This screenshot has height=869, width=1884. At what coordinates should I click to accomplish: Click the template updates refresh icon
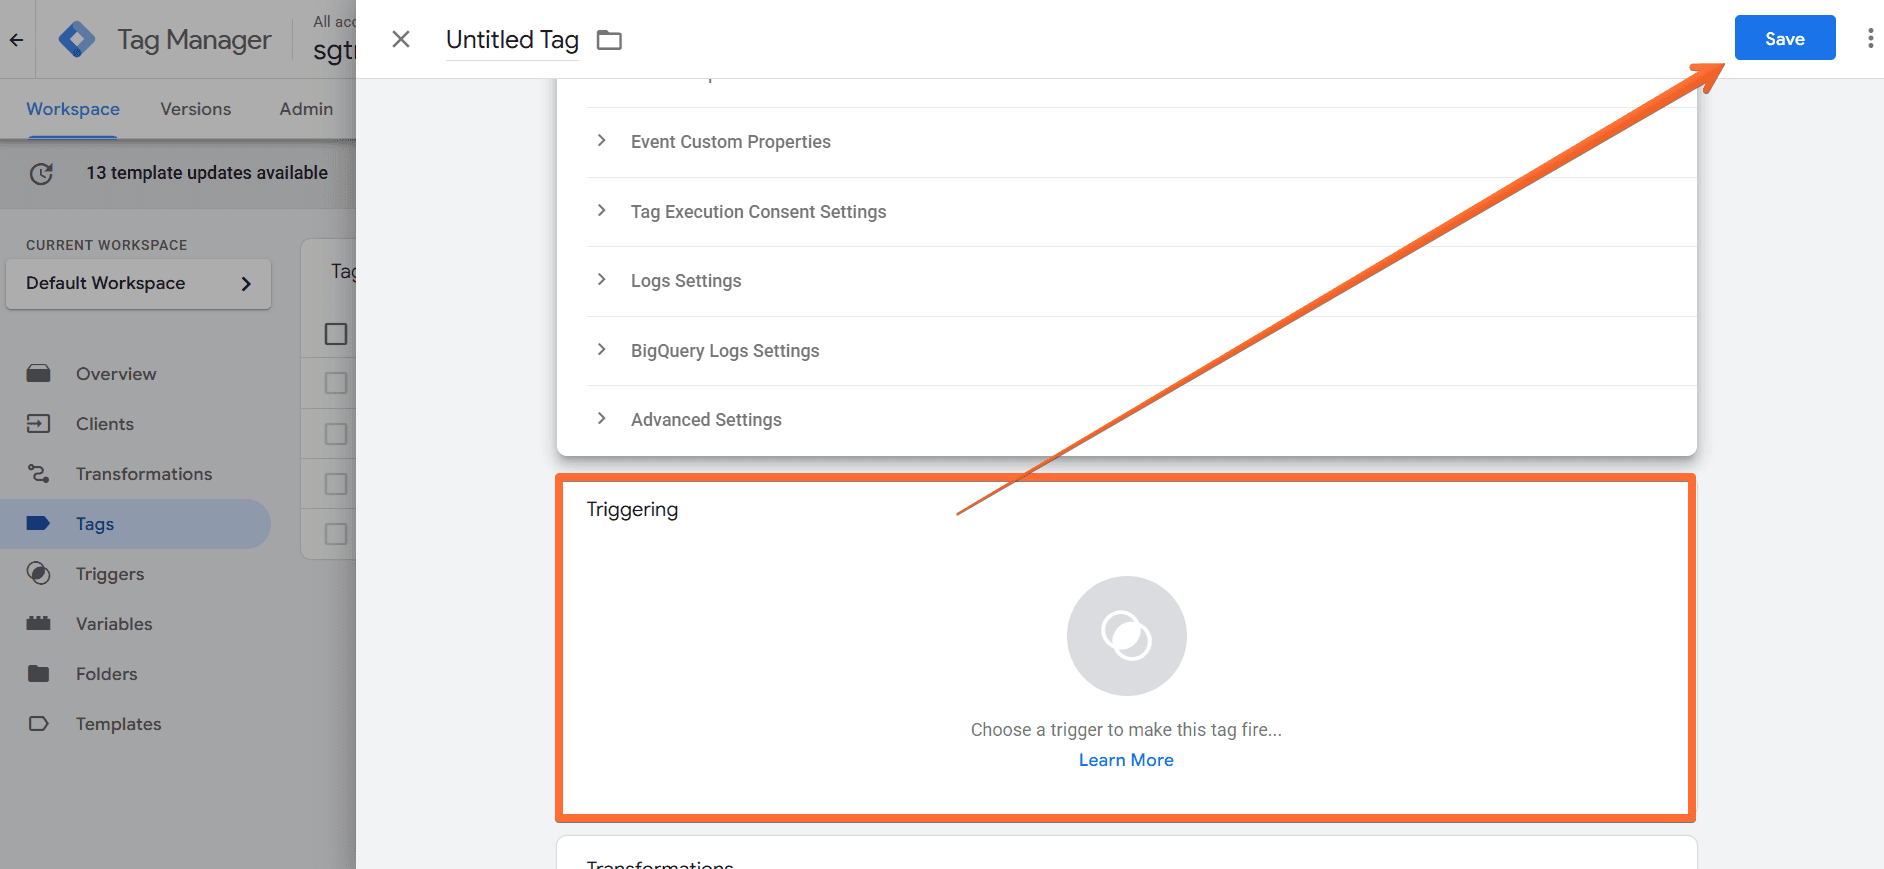tap(41, 173)
